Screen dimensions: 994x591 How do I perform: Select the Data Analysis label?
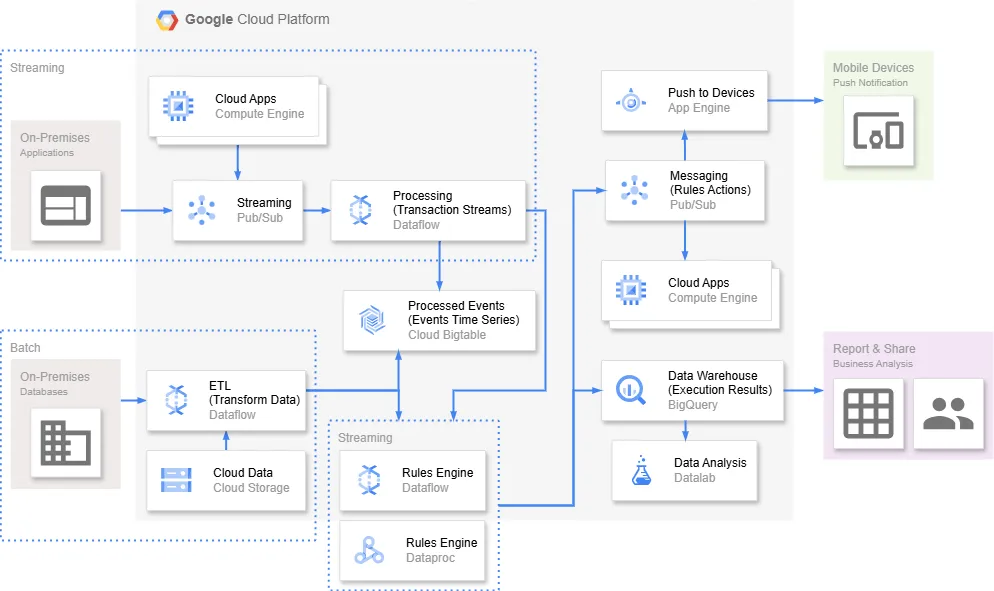(710, 463)
